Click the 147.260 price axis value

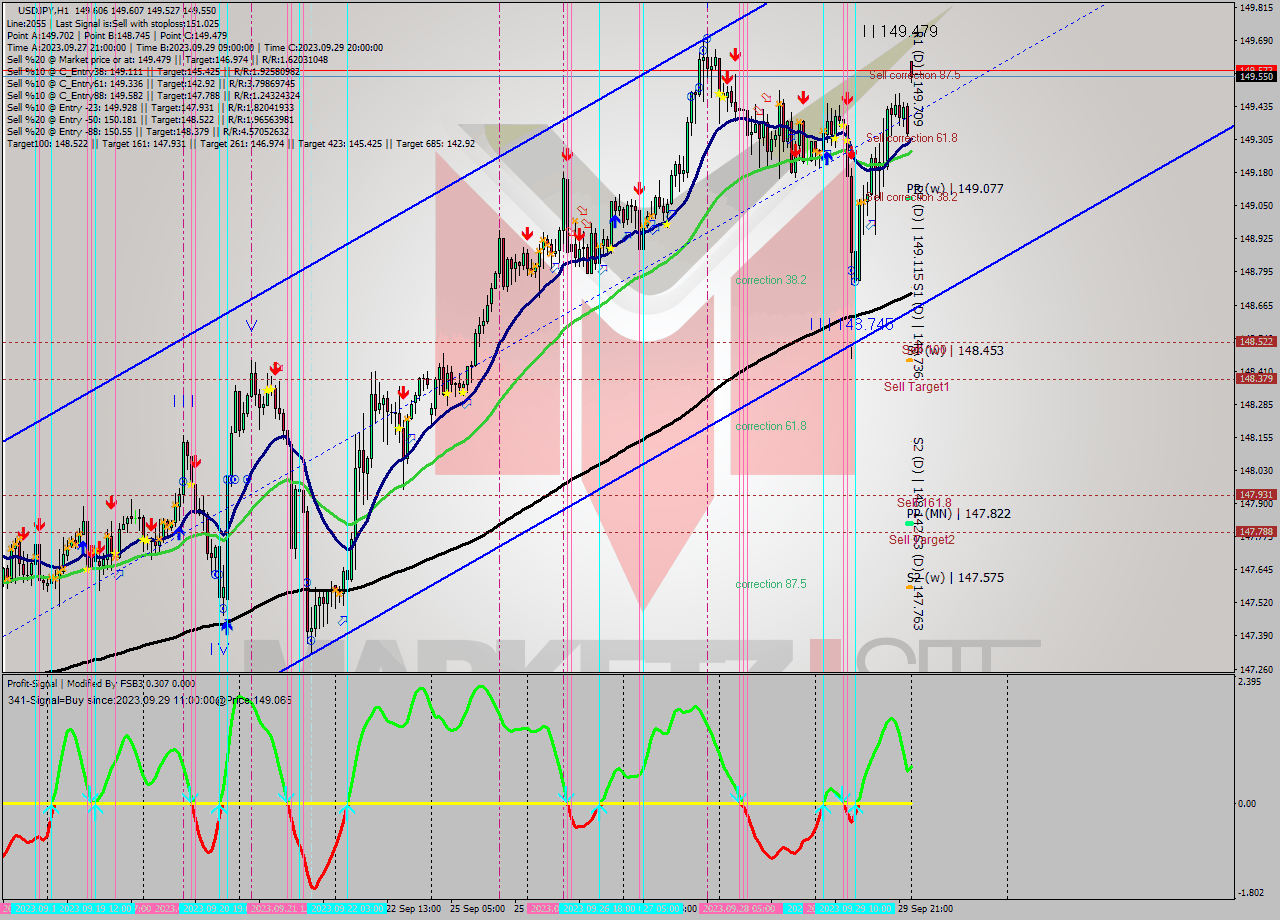(1256, 669)
